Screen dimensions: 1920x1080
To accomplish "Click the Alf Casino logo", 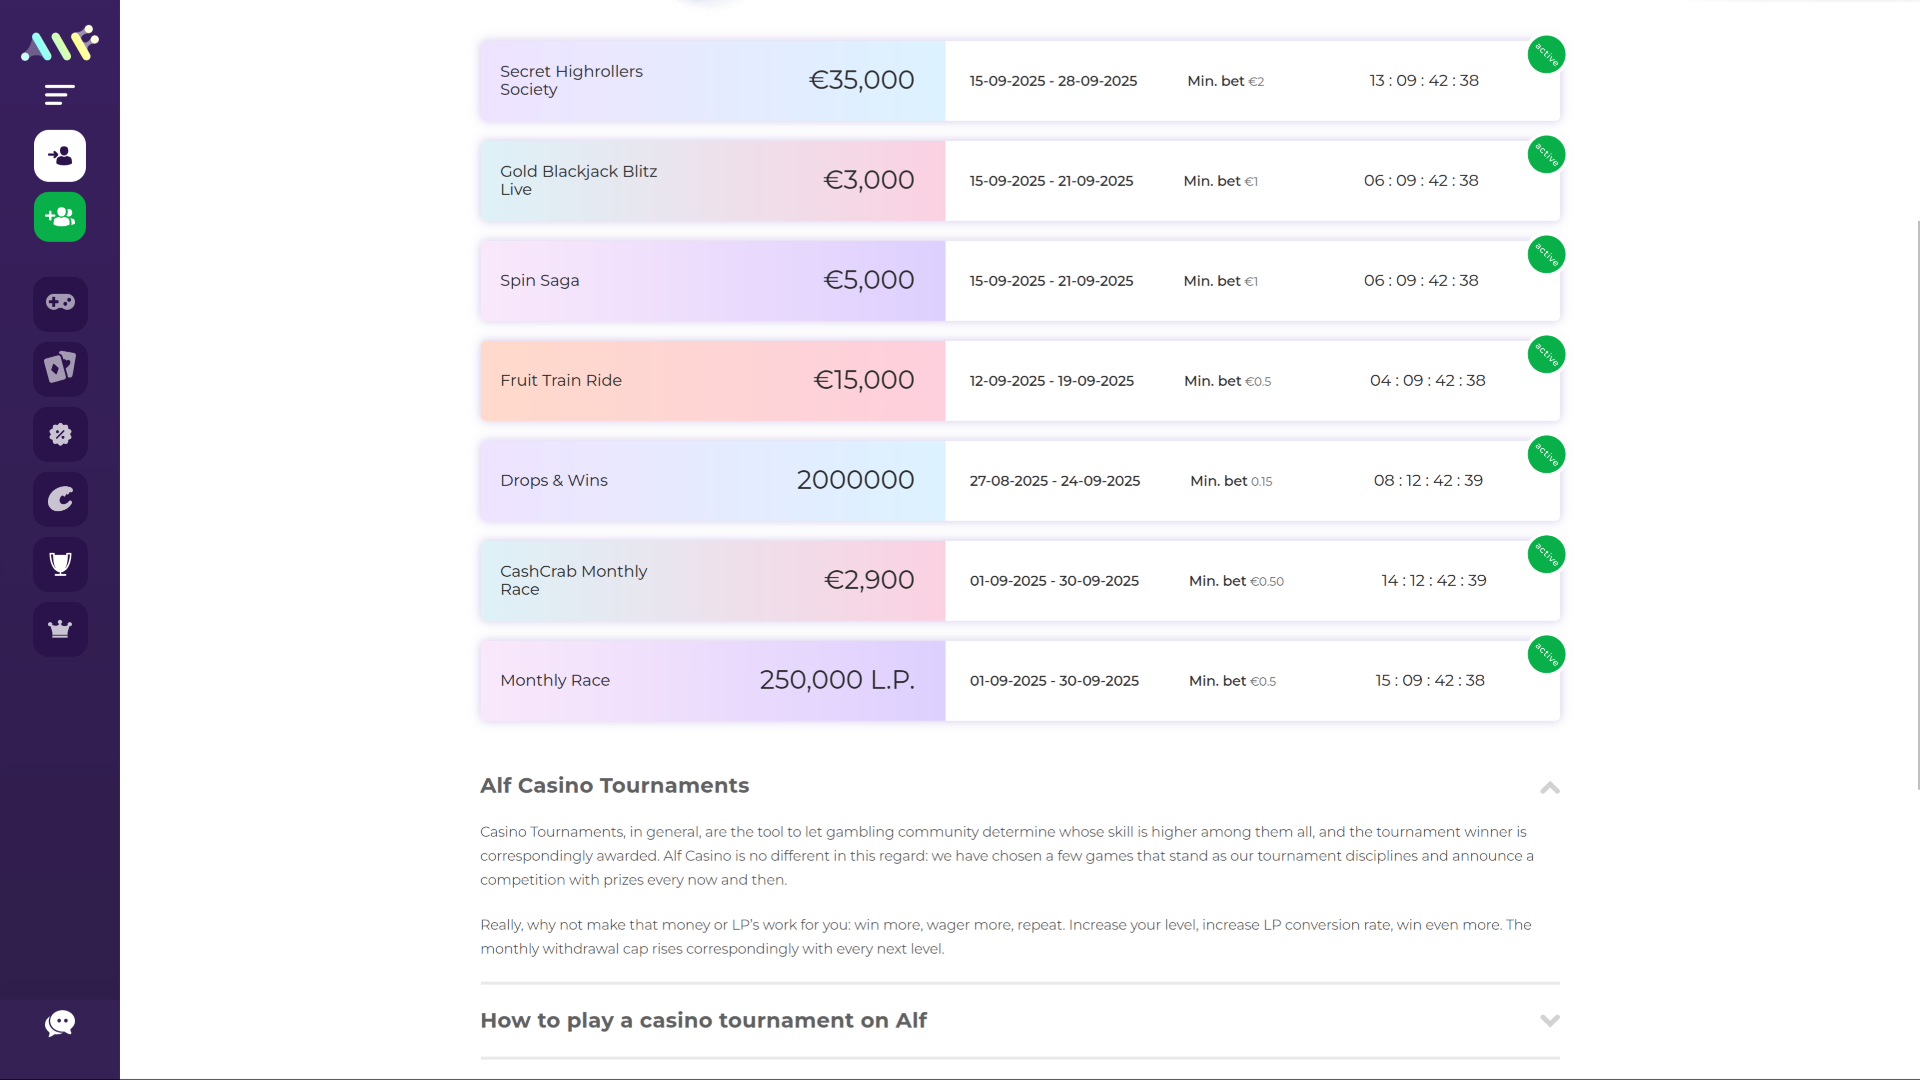I will point(60,43).
